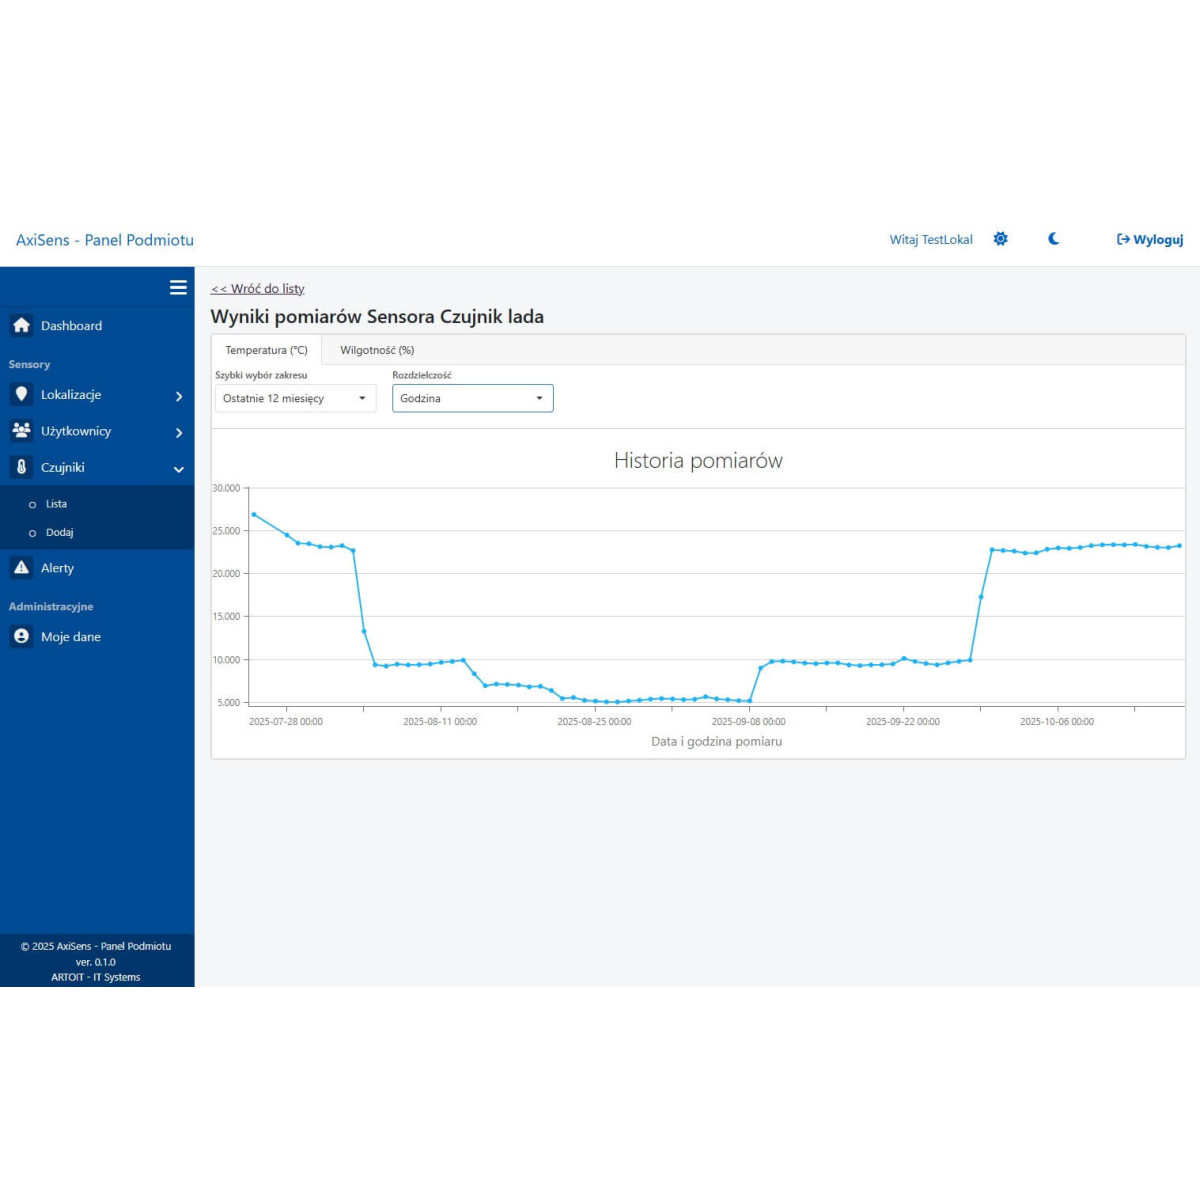Open settings with the gear icon
Screen dimensions: 1200x1200
click(x=1000, y=239)
